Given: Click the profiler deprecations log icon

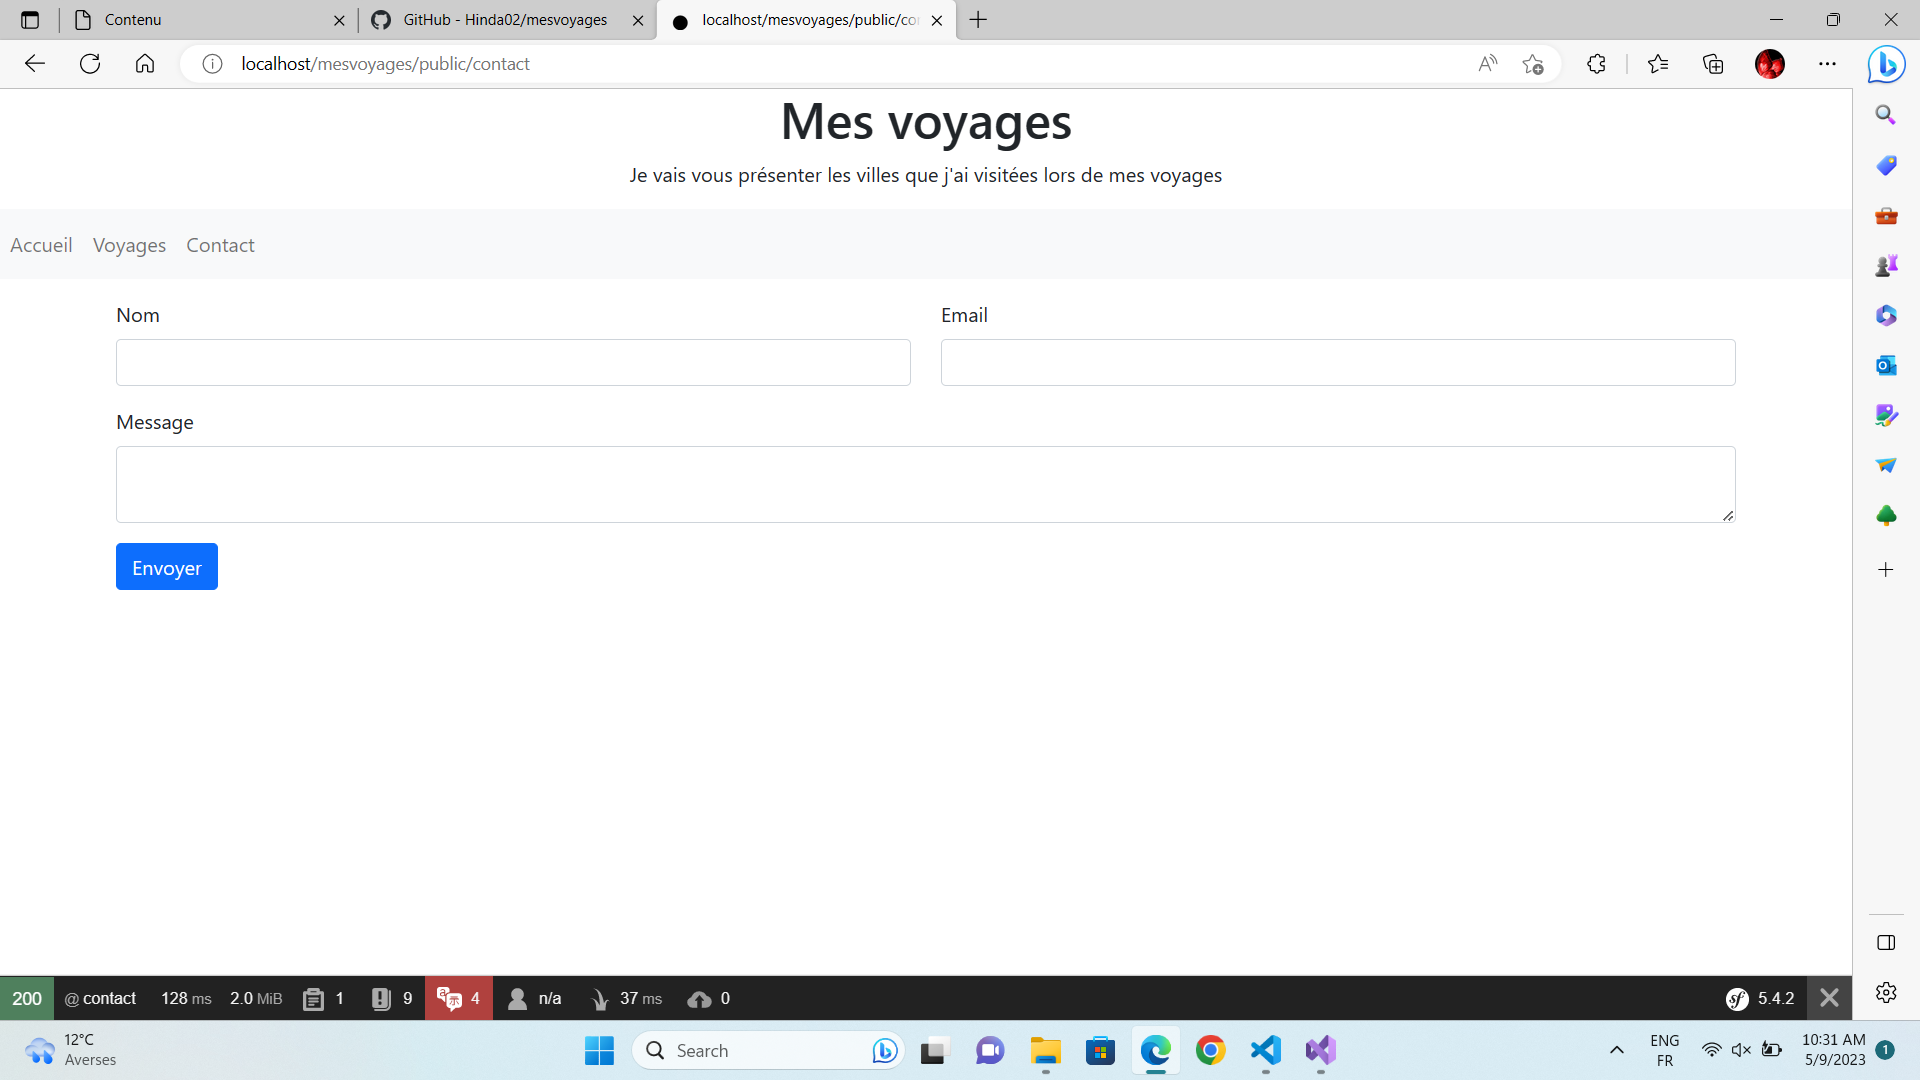Looking at the screenshot, I should (x=381, y=998).
